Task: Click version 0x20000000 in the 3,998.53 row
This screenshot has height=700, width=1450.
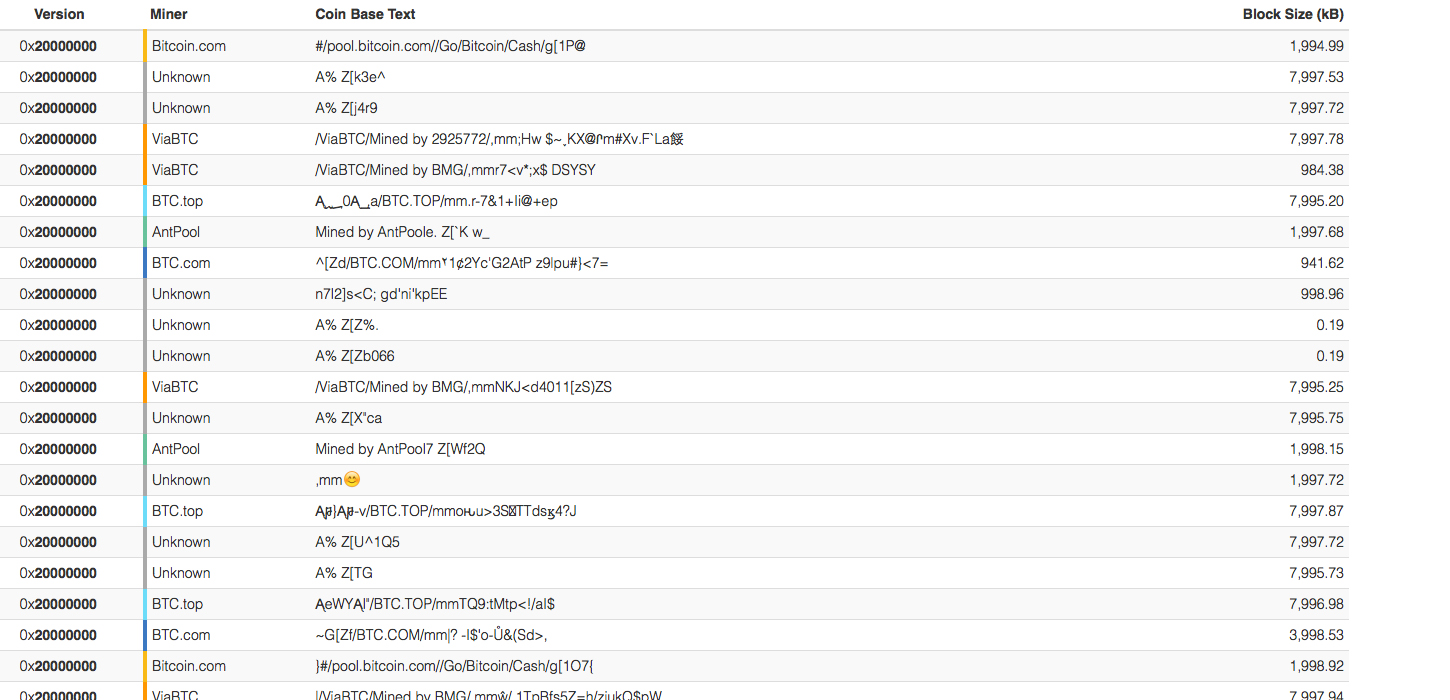Action: tap(58, 635)
